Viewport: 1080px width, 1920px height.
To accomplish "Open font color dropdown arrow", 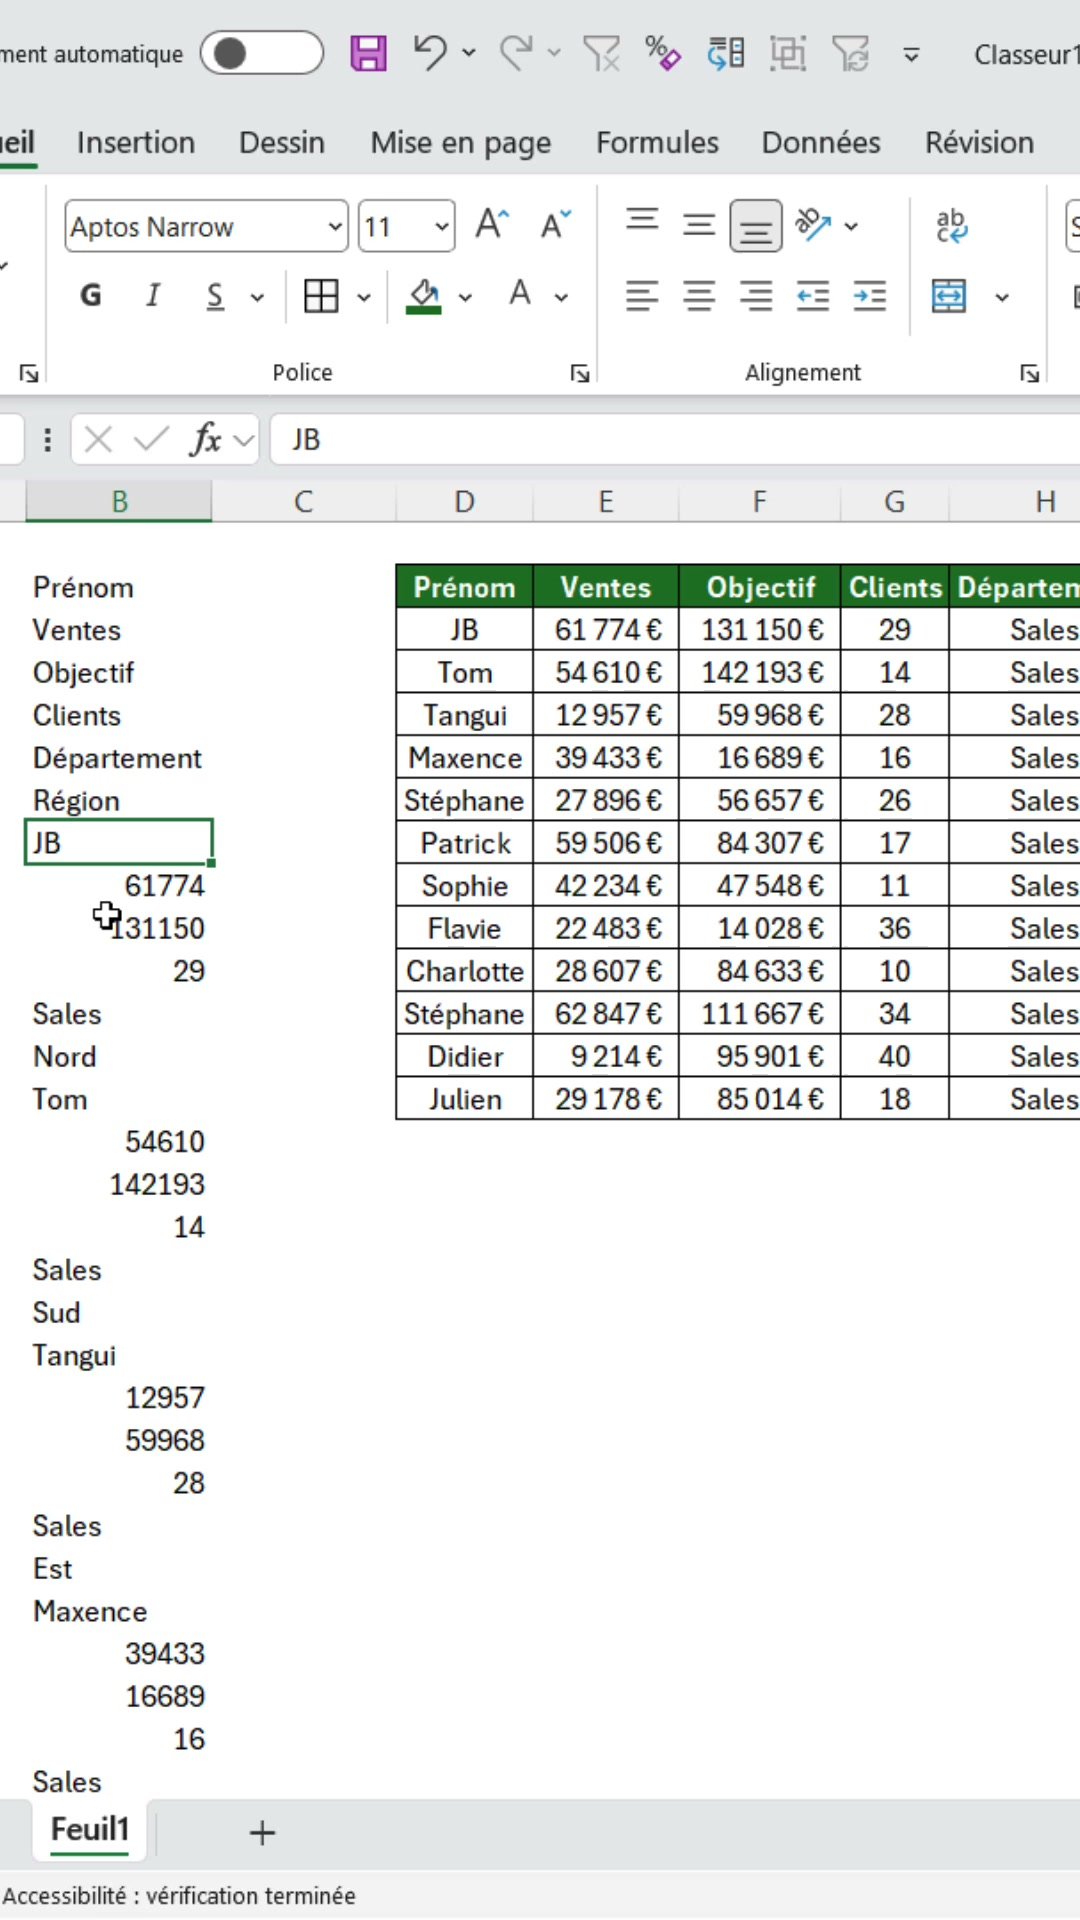I will coord(561,297).
